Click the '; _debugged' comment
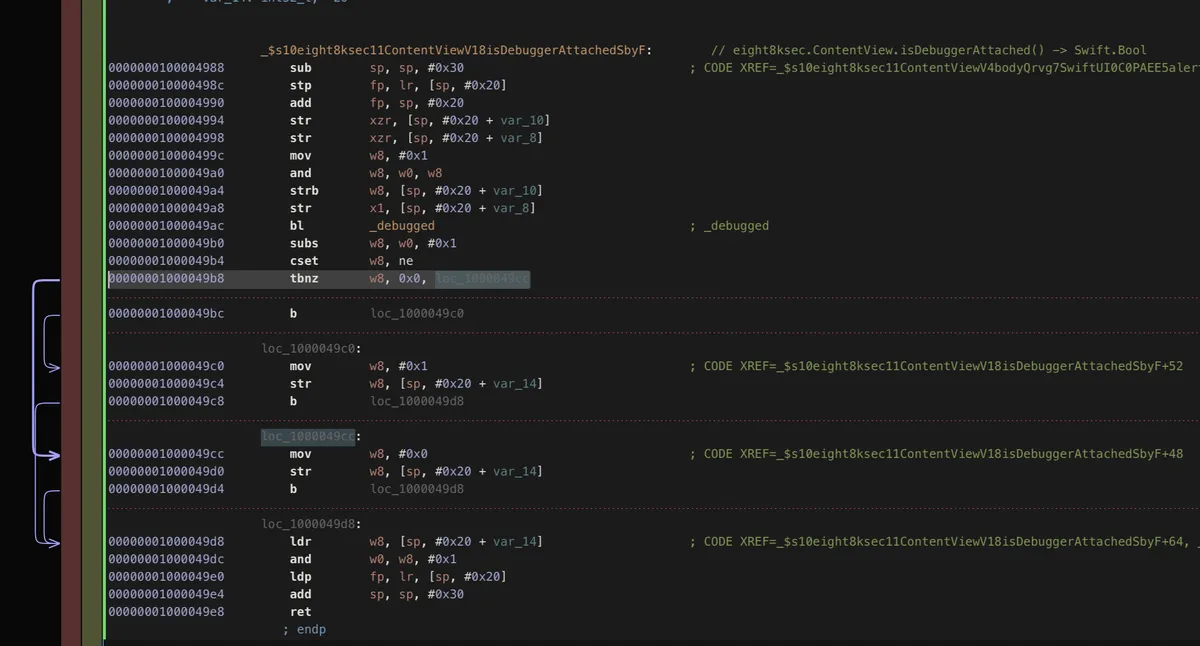The height and width of the screenshot is (646, 1200). click(x=729, y=226)
